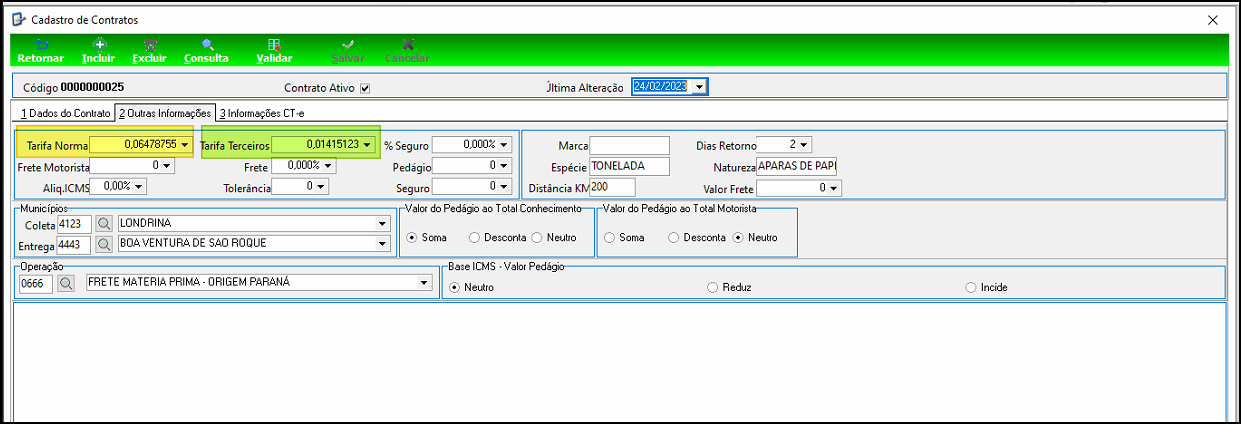Open the Aliq.ICMS dropdown

(x=139, y=186)
